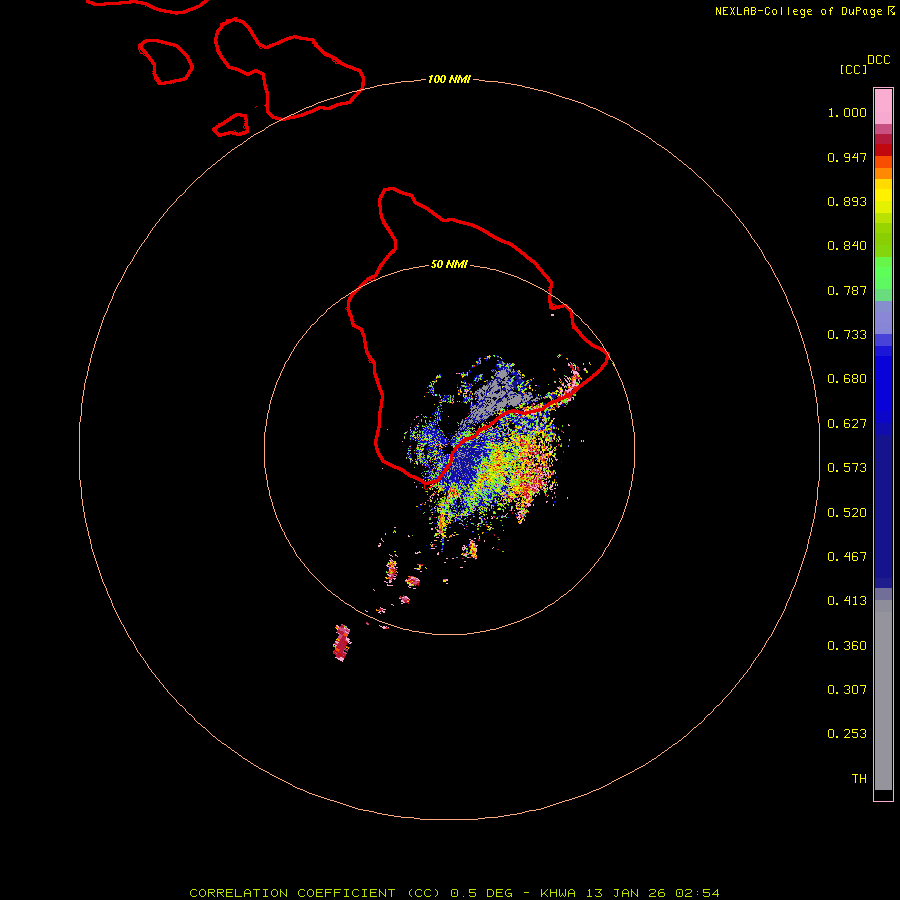Image resolution: width=900 pixels, height=900 pixels.
Task: Select the 0.680 scale value
Action: tap(847, 379)
